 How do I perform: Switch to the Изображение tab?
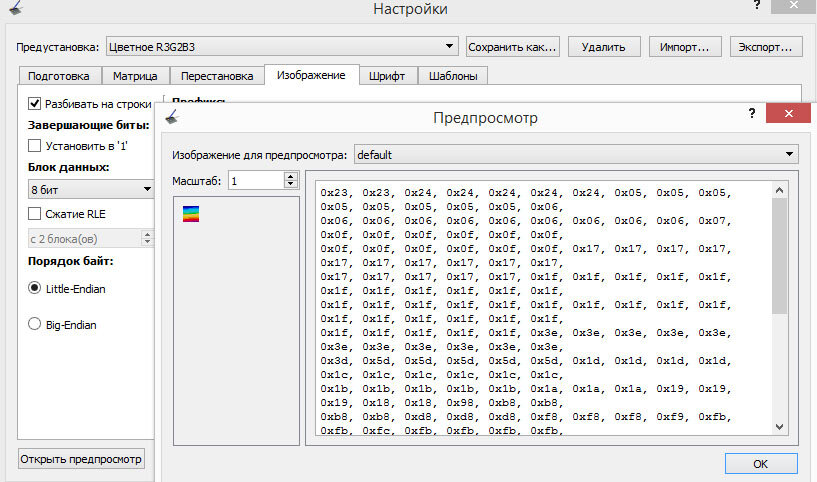tap(311, 75)
